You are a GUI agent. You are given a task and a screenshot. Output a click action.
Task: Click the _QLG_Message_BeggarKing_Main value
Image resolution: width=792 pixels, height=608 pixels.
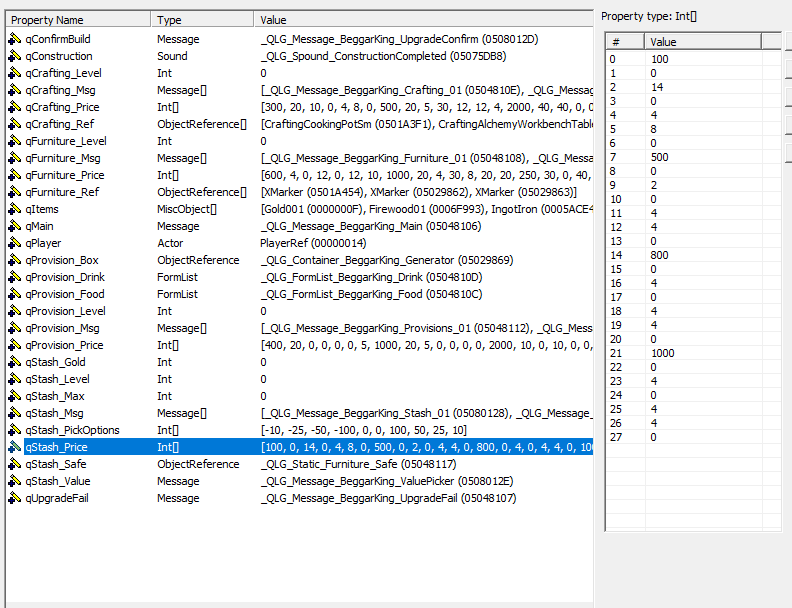pyautogui.click(x=371, y=226)
